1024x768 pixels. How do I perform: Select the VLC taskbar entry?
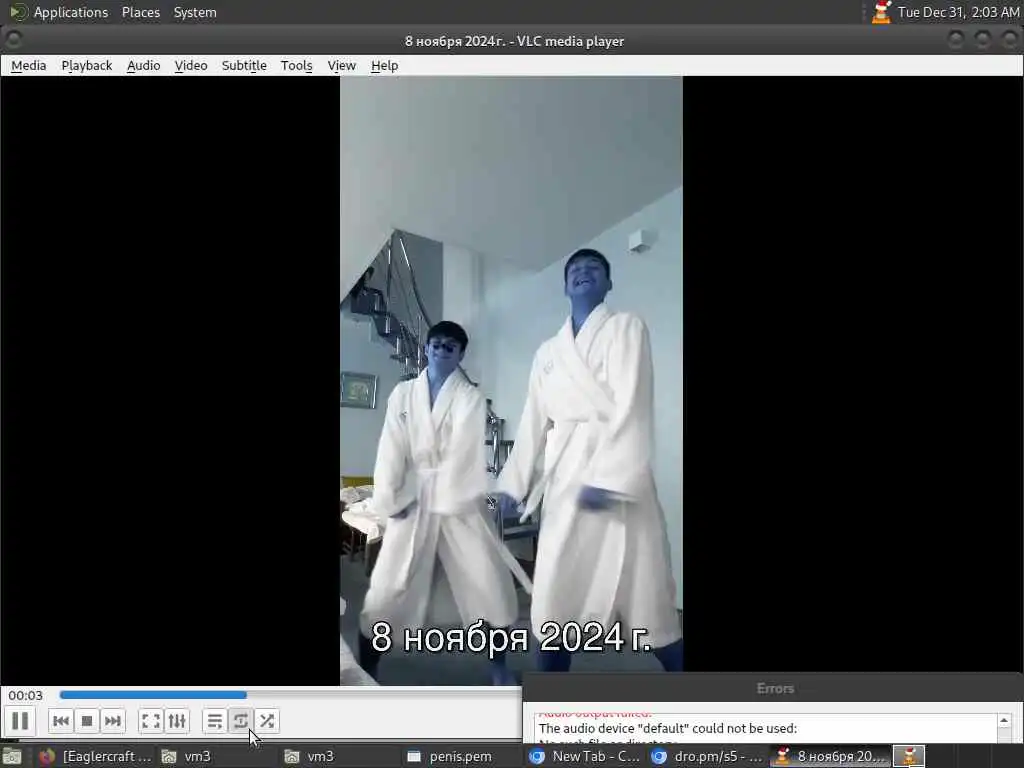click(x=830, y=756)
